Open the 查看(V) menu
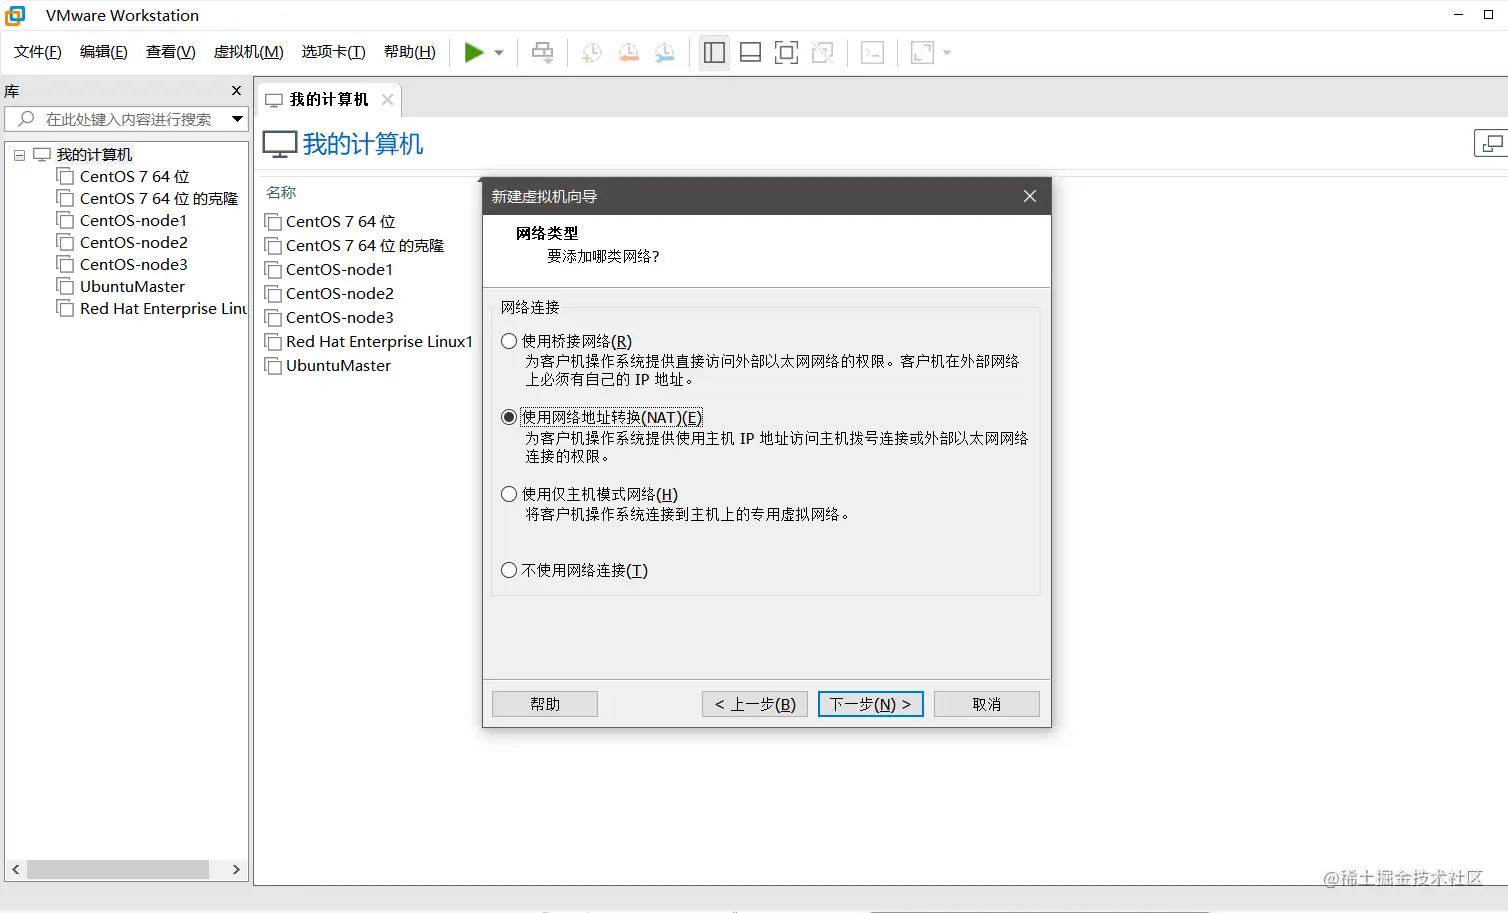The image size is (1508, 913). pos(171,52)
